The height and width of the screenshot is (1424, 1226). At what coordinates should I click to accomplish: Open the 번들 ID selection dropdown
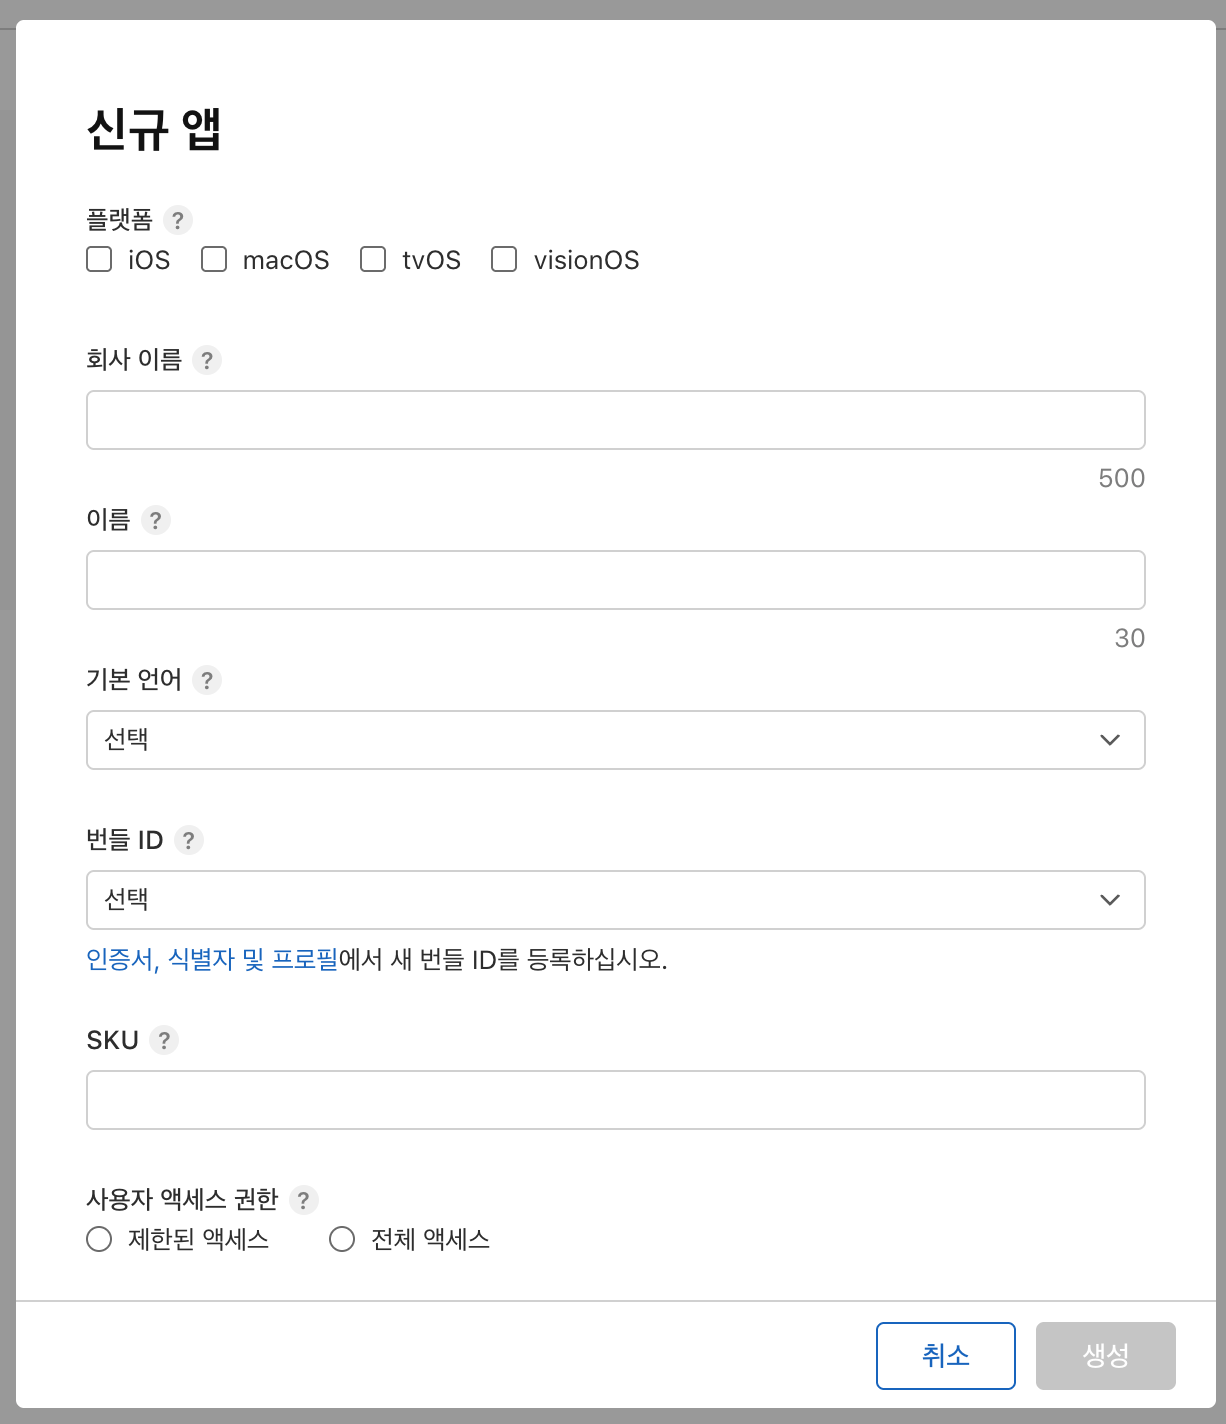616,900
